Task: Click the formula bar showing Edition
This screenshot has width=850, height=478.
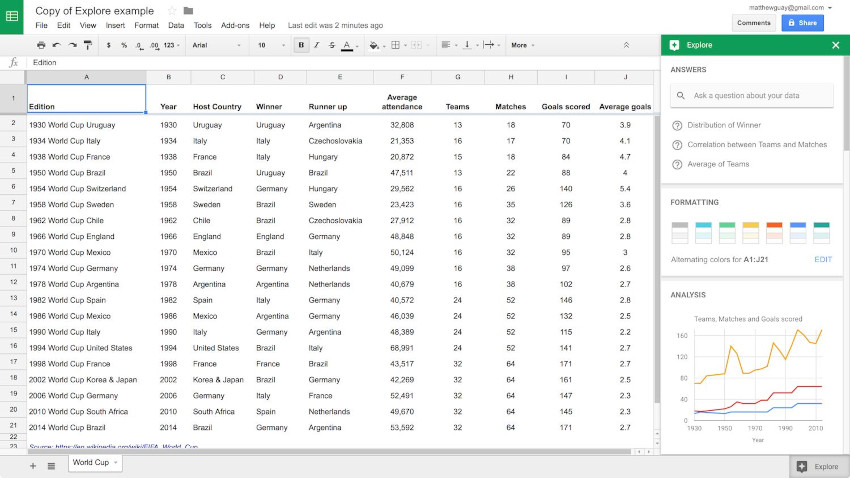Action: pyautogui.click(x=344, y=63)
